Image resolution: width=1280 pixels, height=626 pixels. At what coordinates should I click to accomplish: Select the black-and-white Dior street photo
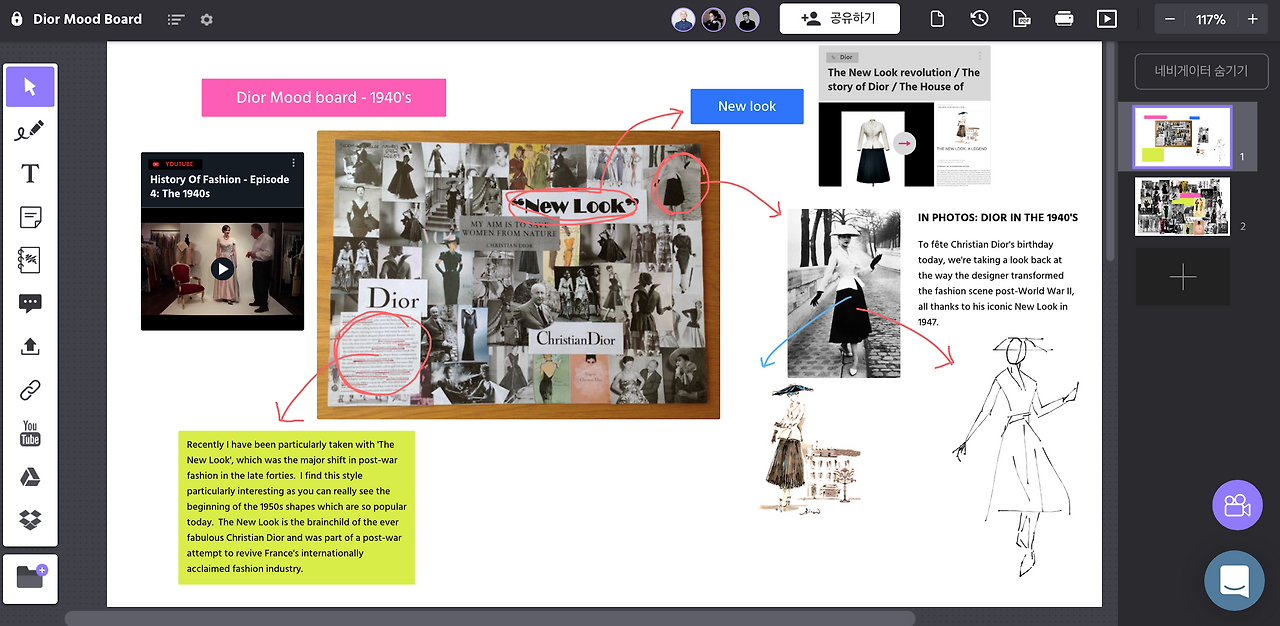point(843,293)
